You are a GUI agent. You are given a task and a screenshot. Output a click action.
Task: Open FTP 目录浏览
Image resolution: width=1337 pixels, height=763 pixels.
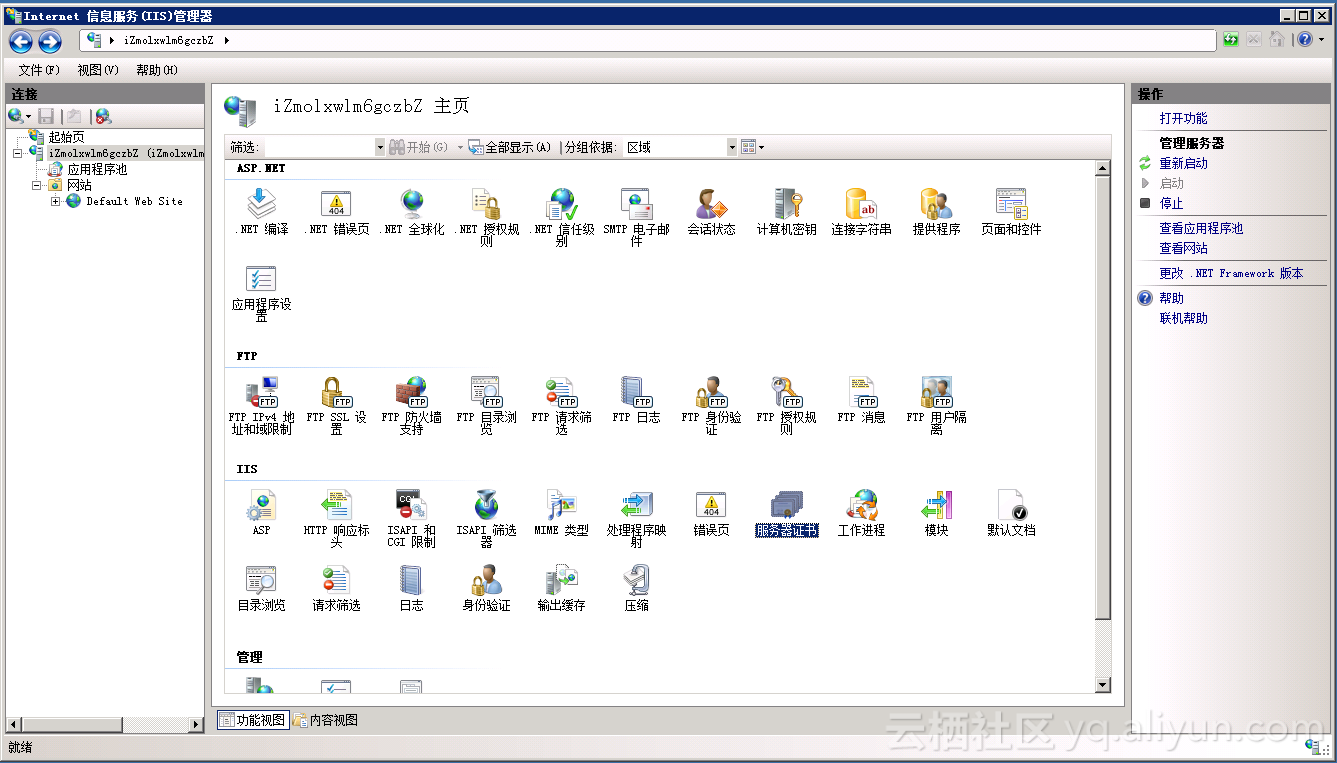pos(486,405)
